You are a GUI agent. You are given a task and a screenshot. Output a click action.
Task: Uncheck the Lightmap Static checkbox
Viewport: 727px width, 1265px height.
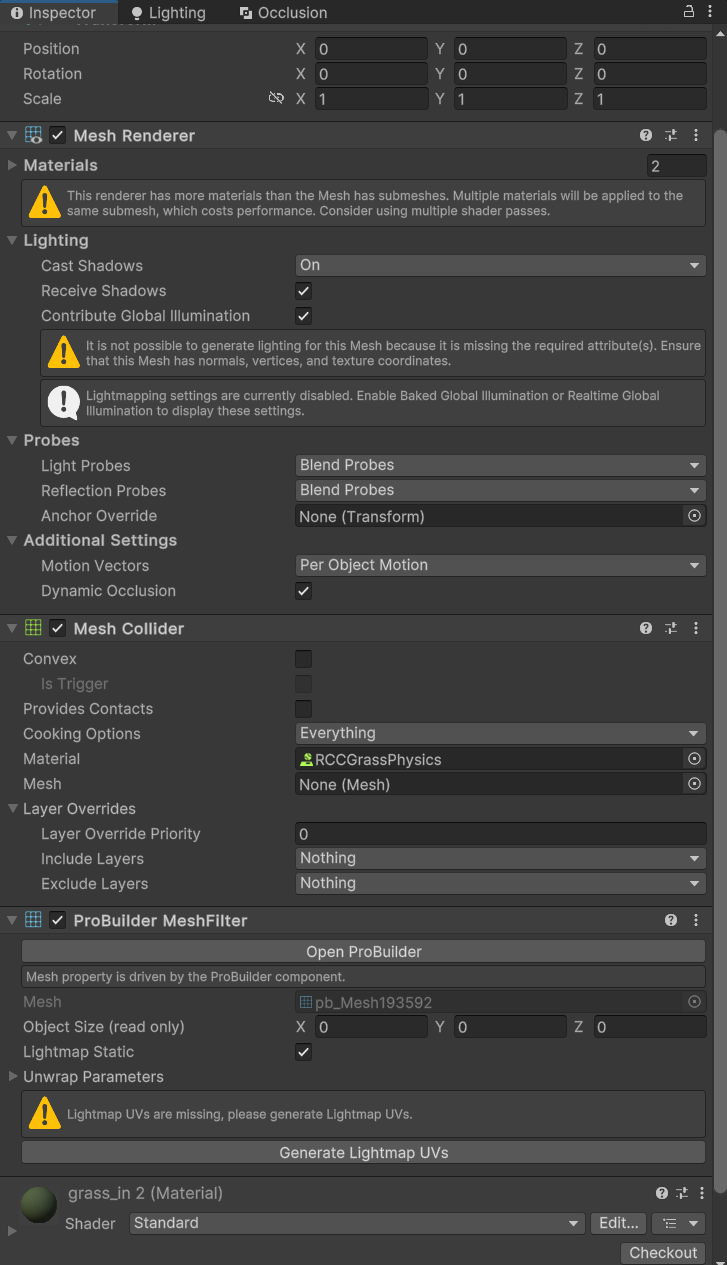pyautogui.click(x=304, y=1052)
